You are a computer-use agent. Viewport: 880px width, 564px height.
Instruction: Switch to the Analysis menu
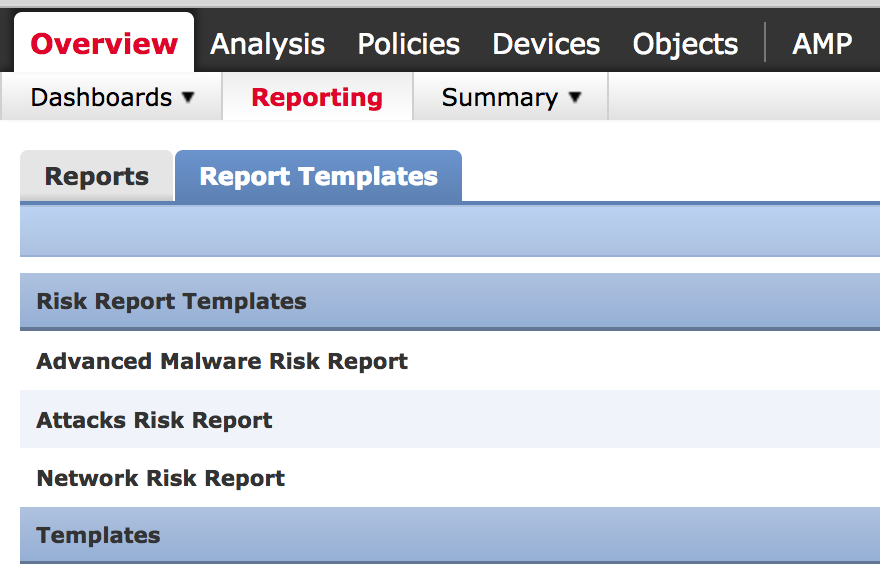click(x=267, y=44)
